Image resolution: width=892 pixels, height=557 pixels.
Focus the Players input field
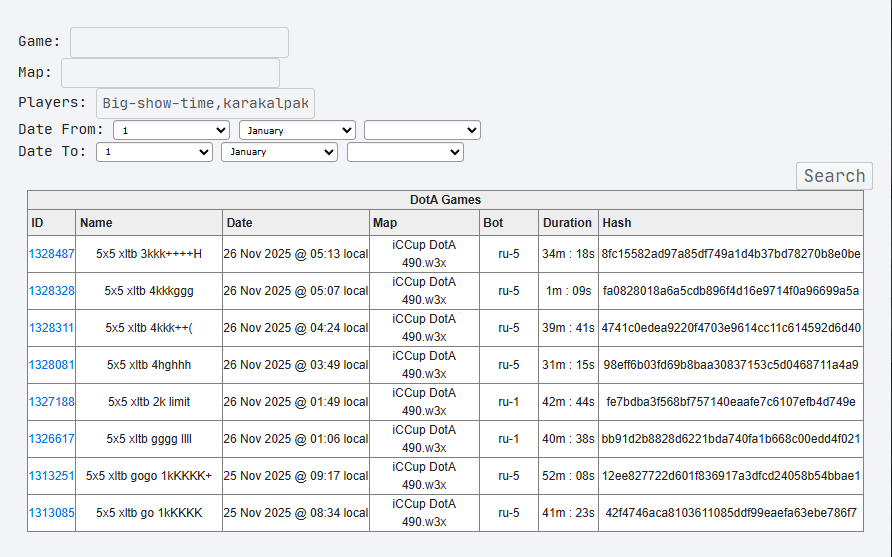click(205, 103)
